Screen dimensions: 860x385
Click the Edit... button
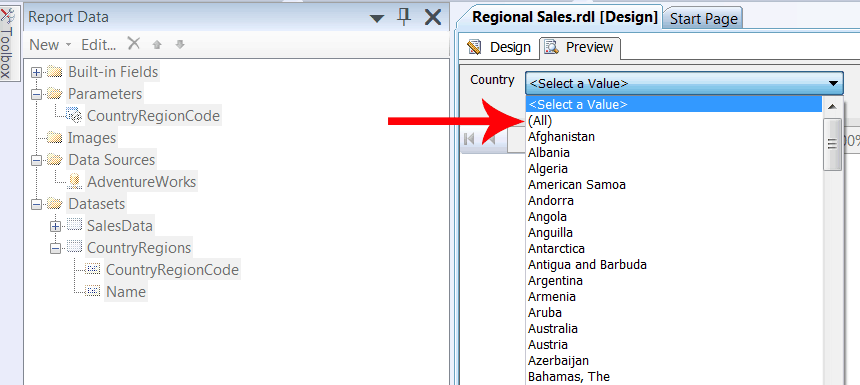[98, 44]
